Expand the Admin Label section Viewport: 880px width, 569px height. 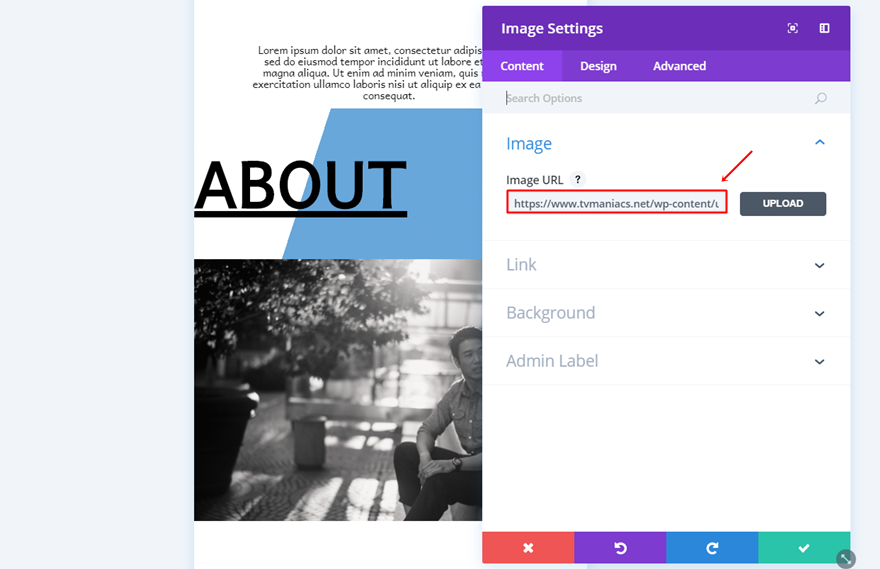666,361
